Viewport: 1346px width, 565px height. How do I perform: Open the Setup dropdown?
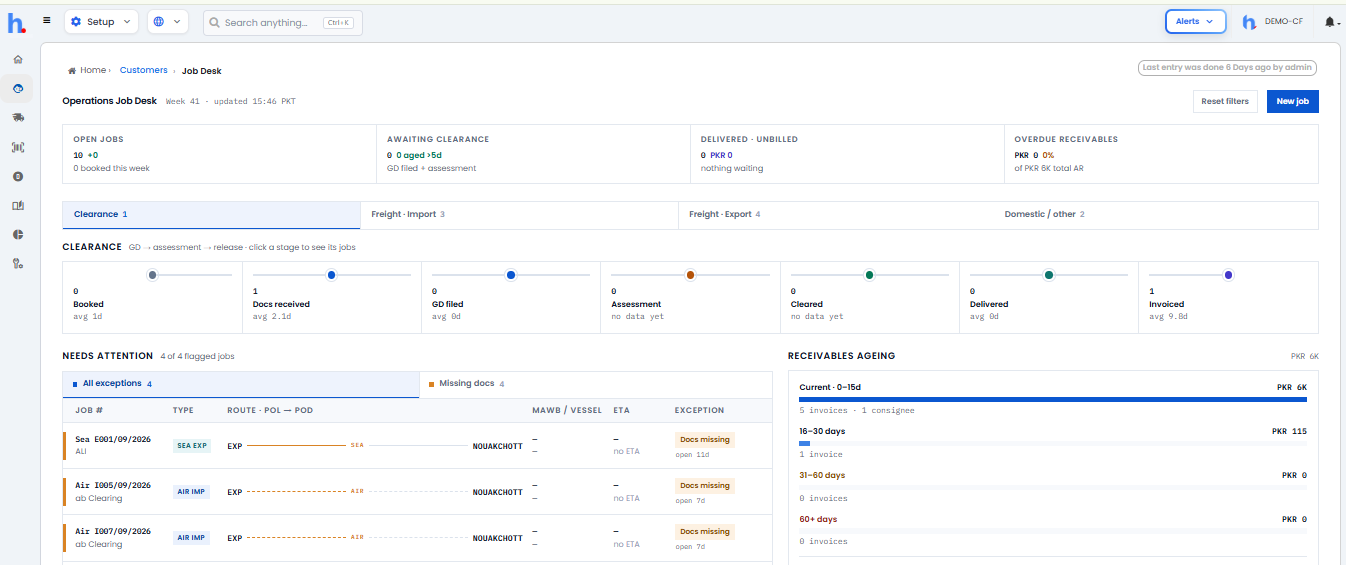tap(101, 22)
